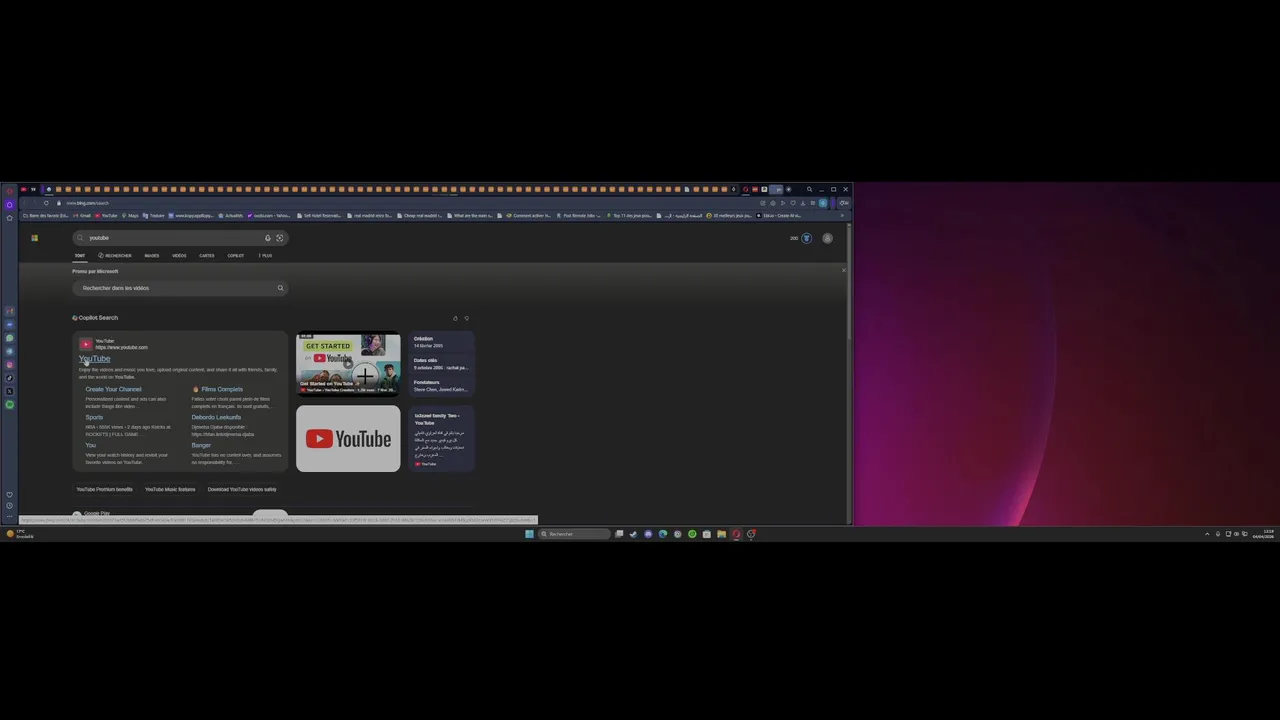Click the thumbs-up feedback icon
Viewport: 1280px width, 720px height.
(455, 319)
